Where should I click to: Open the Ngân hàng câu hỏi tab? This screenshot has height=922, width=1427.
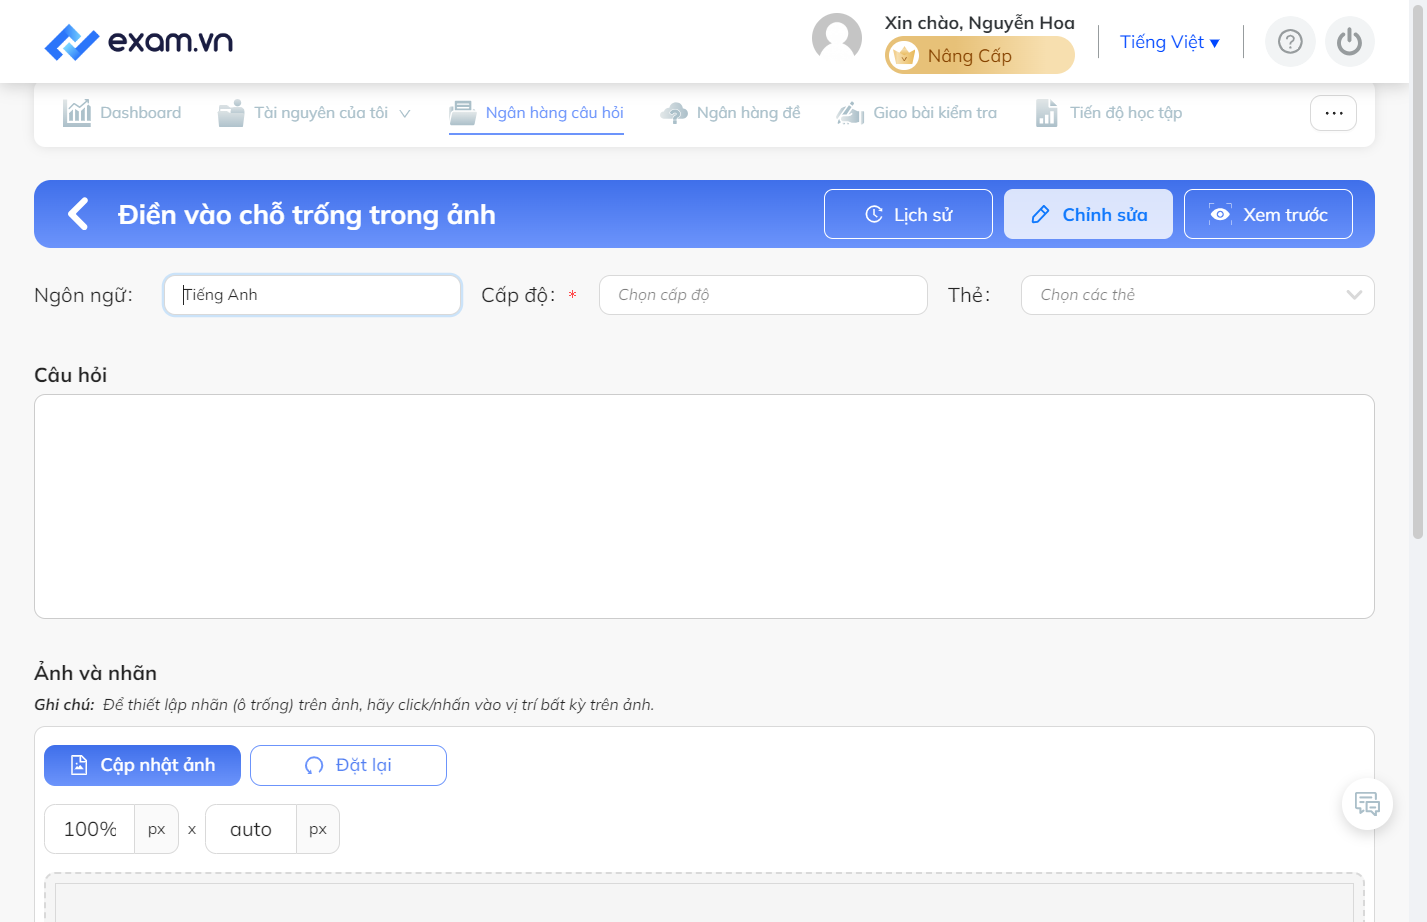click(536, 113)
